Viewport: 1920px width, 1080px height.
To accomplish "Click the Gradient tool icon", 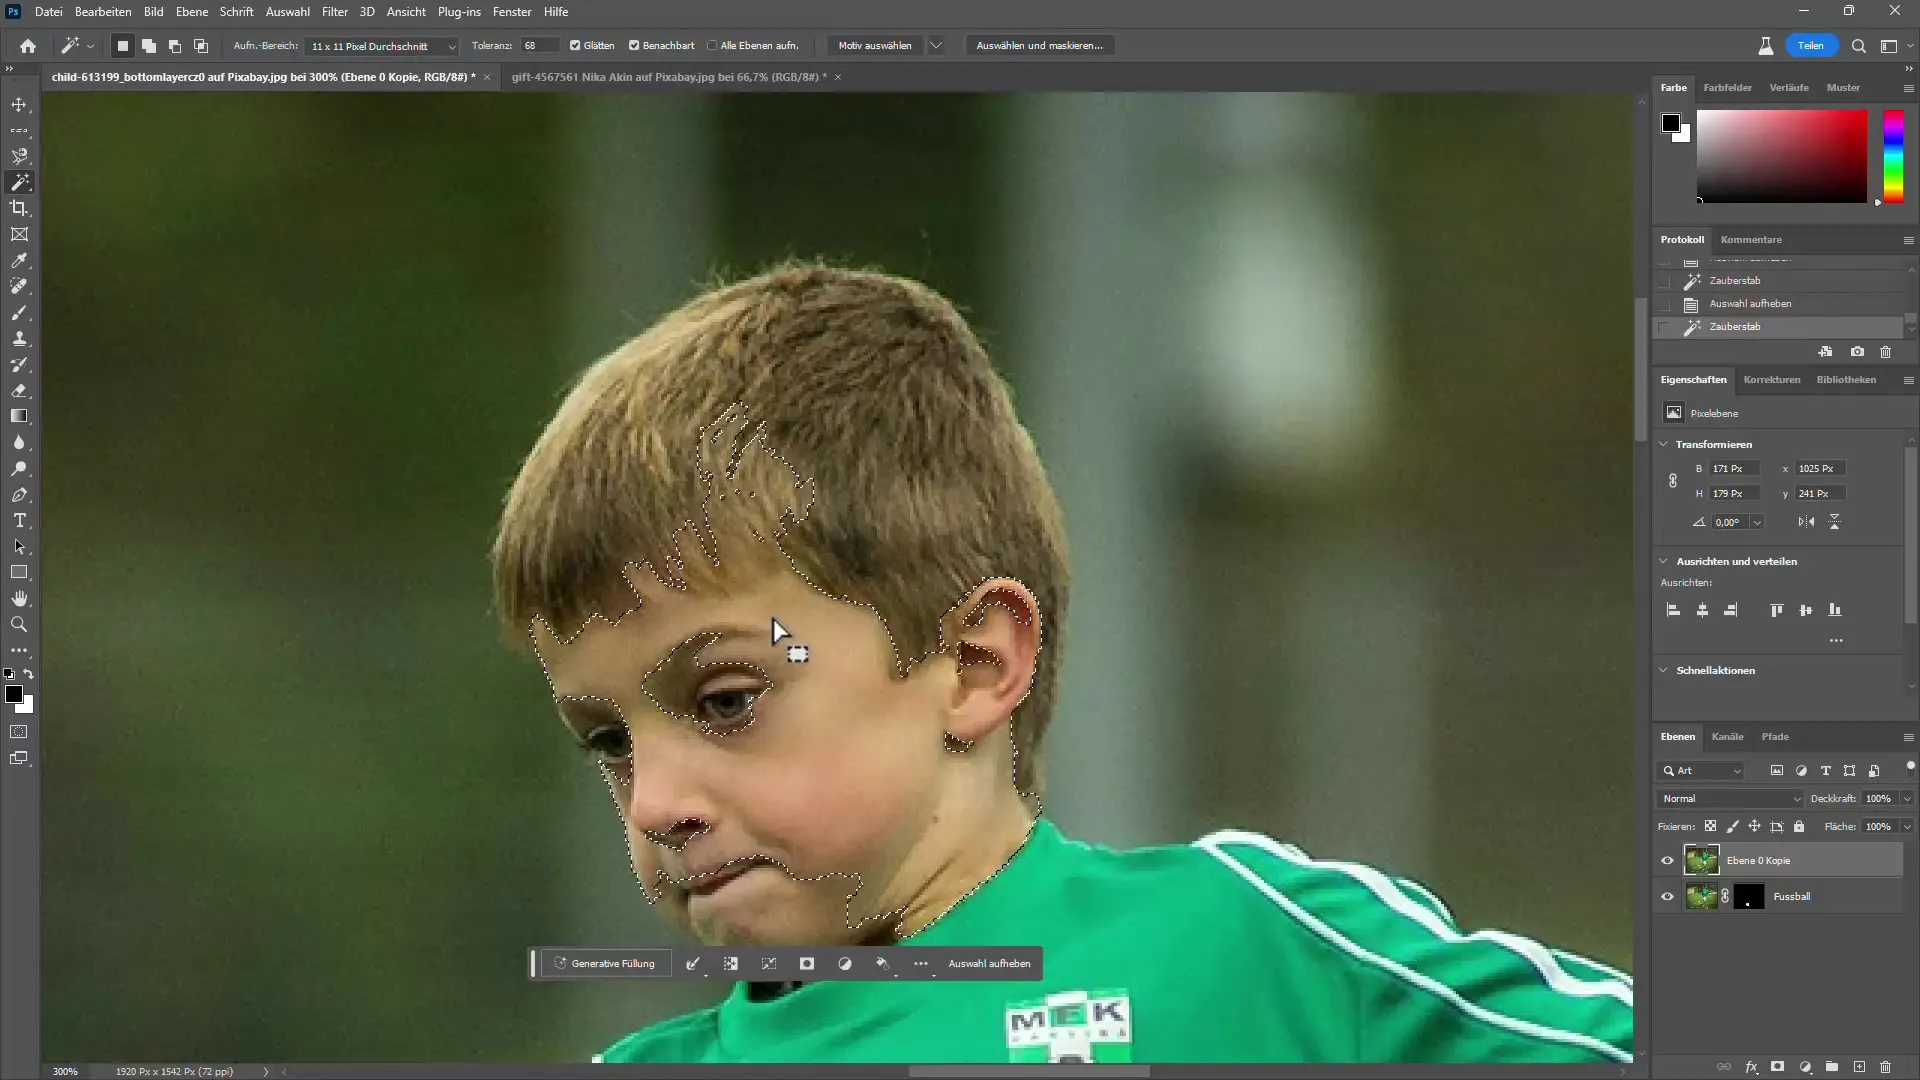I will 18,417.
